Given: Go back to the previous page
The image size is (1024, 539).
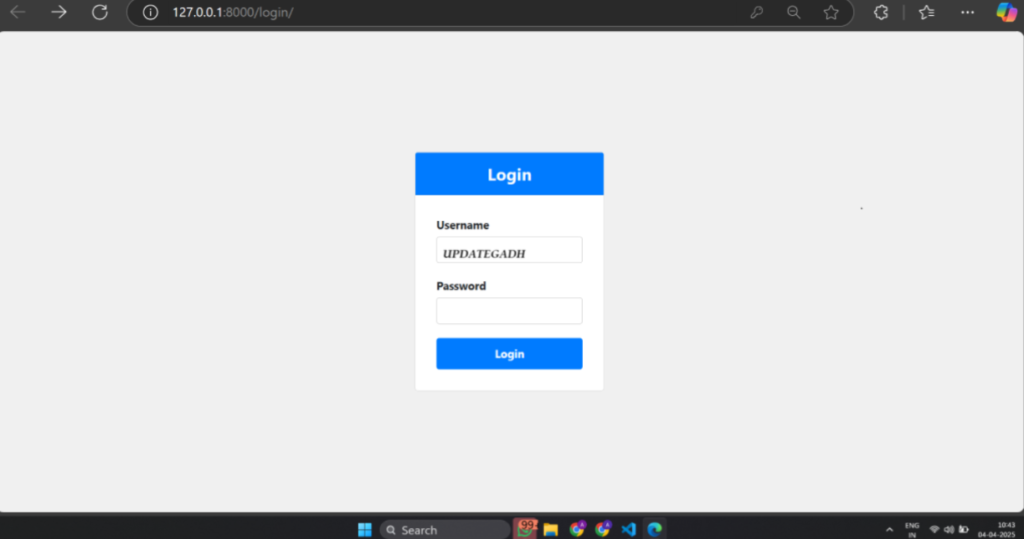Looking at the screenshot, I should [18, 12].
